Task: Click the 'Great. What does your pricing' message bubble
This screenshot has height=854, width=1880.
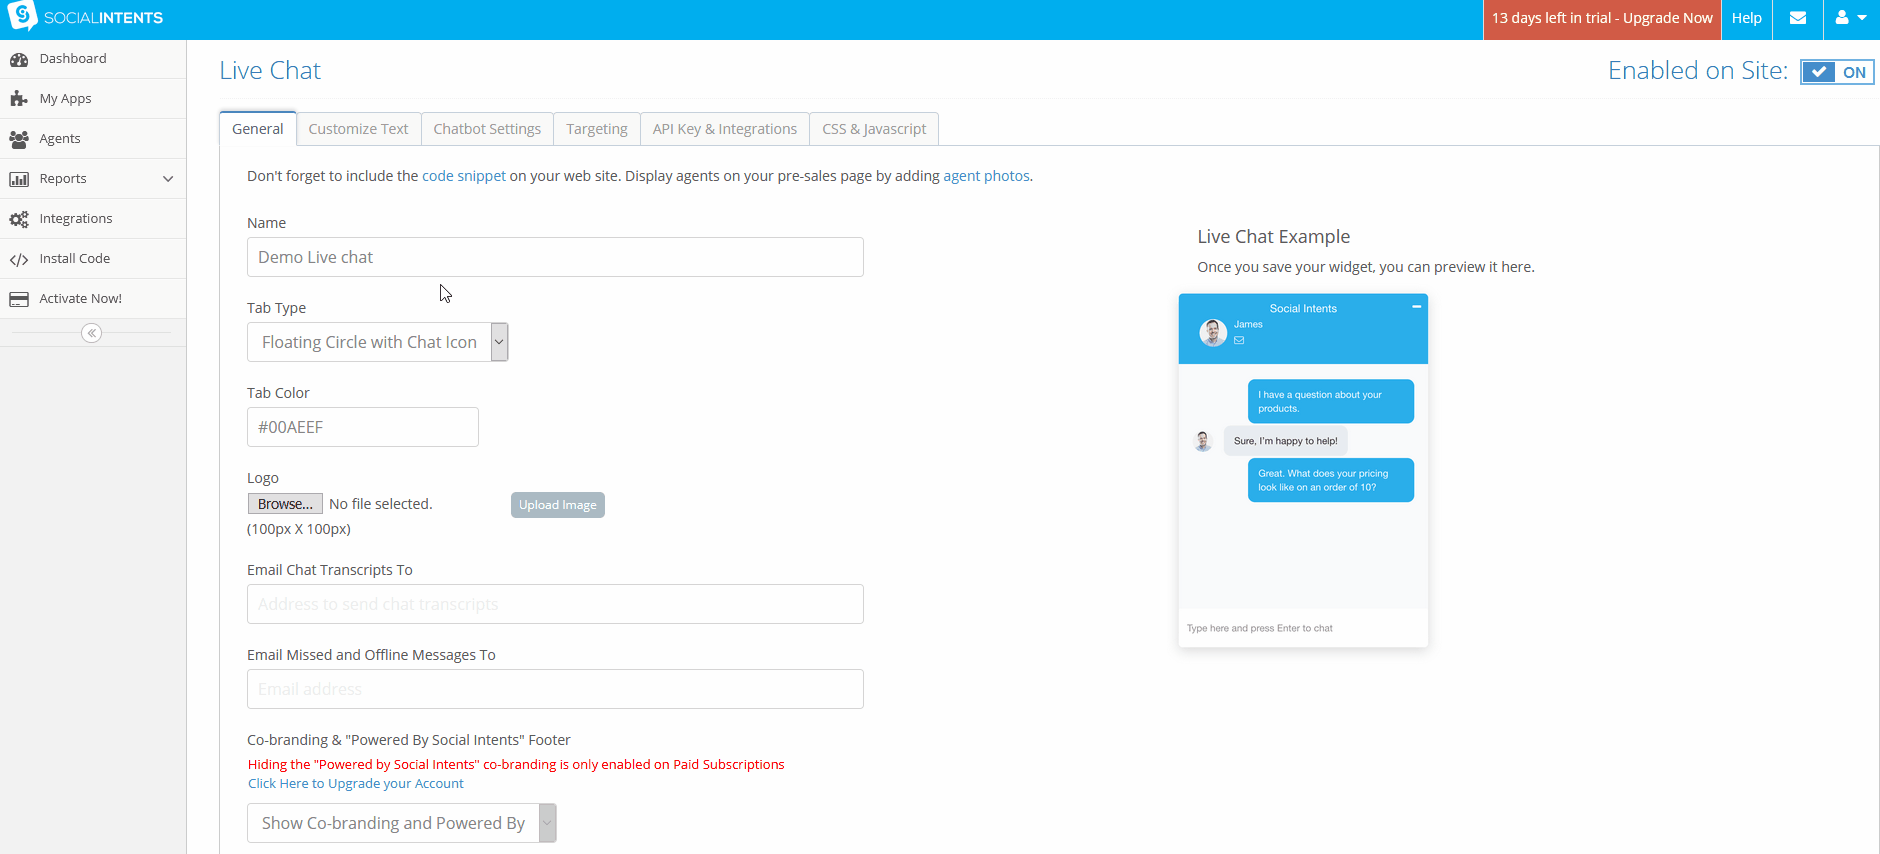Action: (x=1331, y=480)
